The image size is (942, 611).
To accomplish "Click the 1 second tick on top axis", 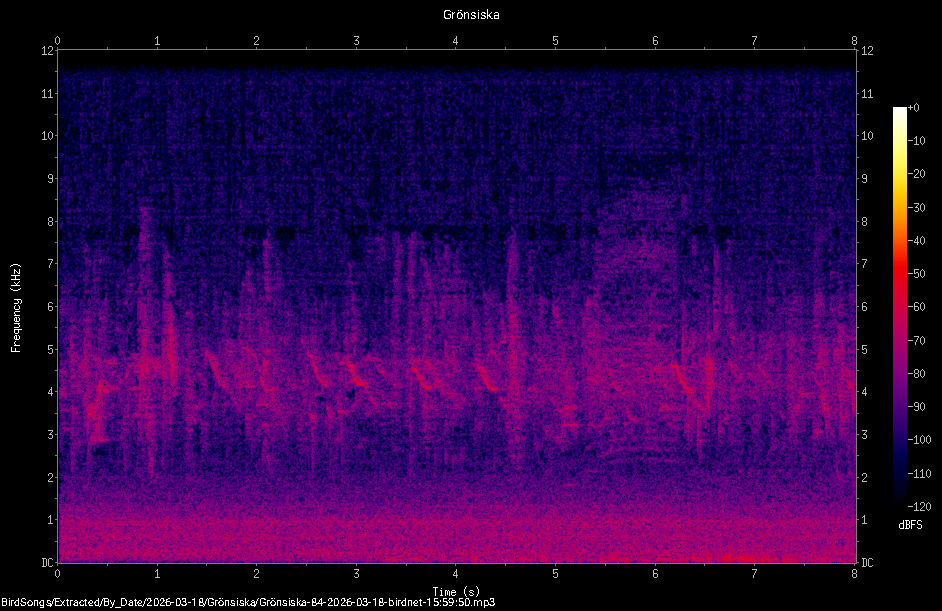I will click(x=157, y=41).
